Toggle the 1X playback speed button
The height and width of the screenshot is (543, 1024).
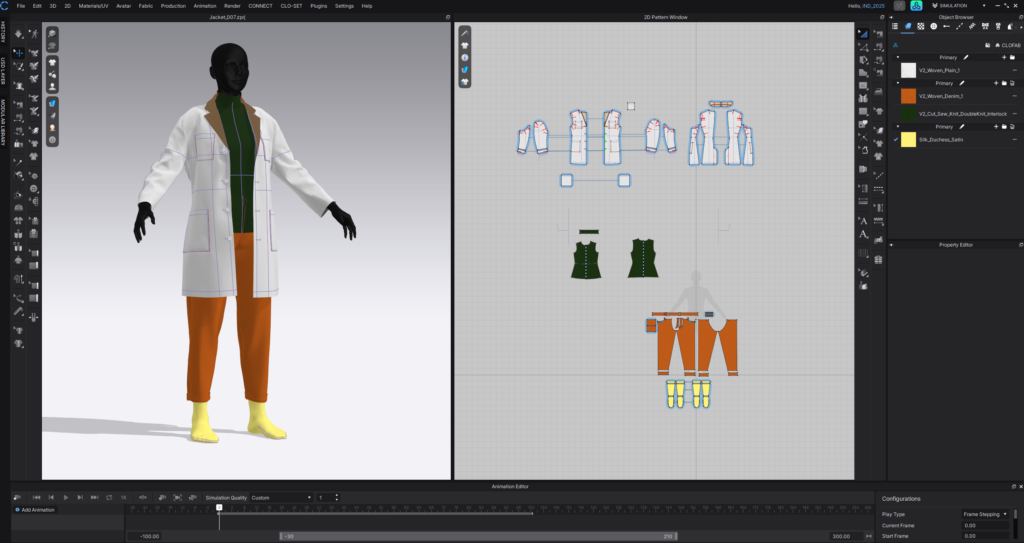coord(123,498)
